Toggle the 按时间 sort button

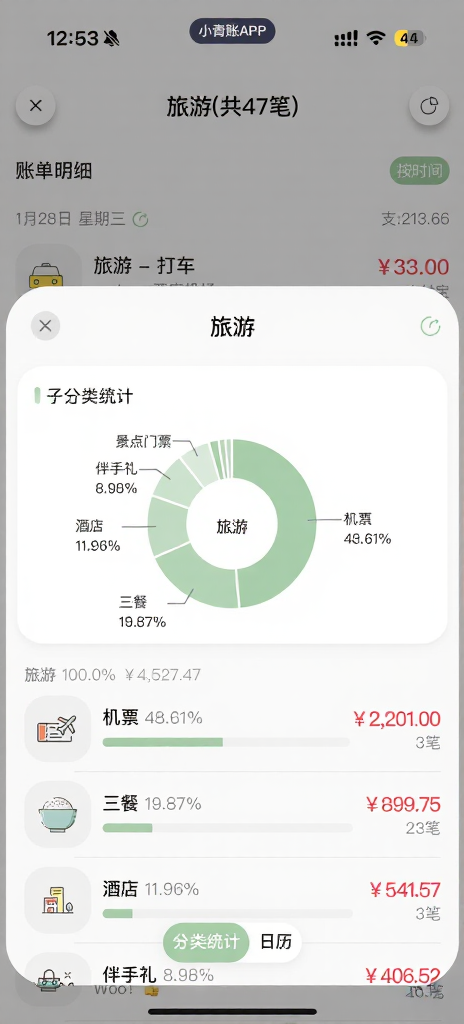tap(420, 171)
